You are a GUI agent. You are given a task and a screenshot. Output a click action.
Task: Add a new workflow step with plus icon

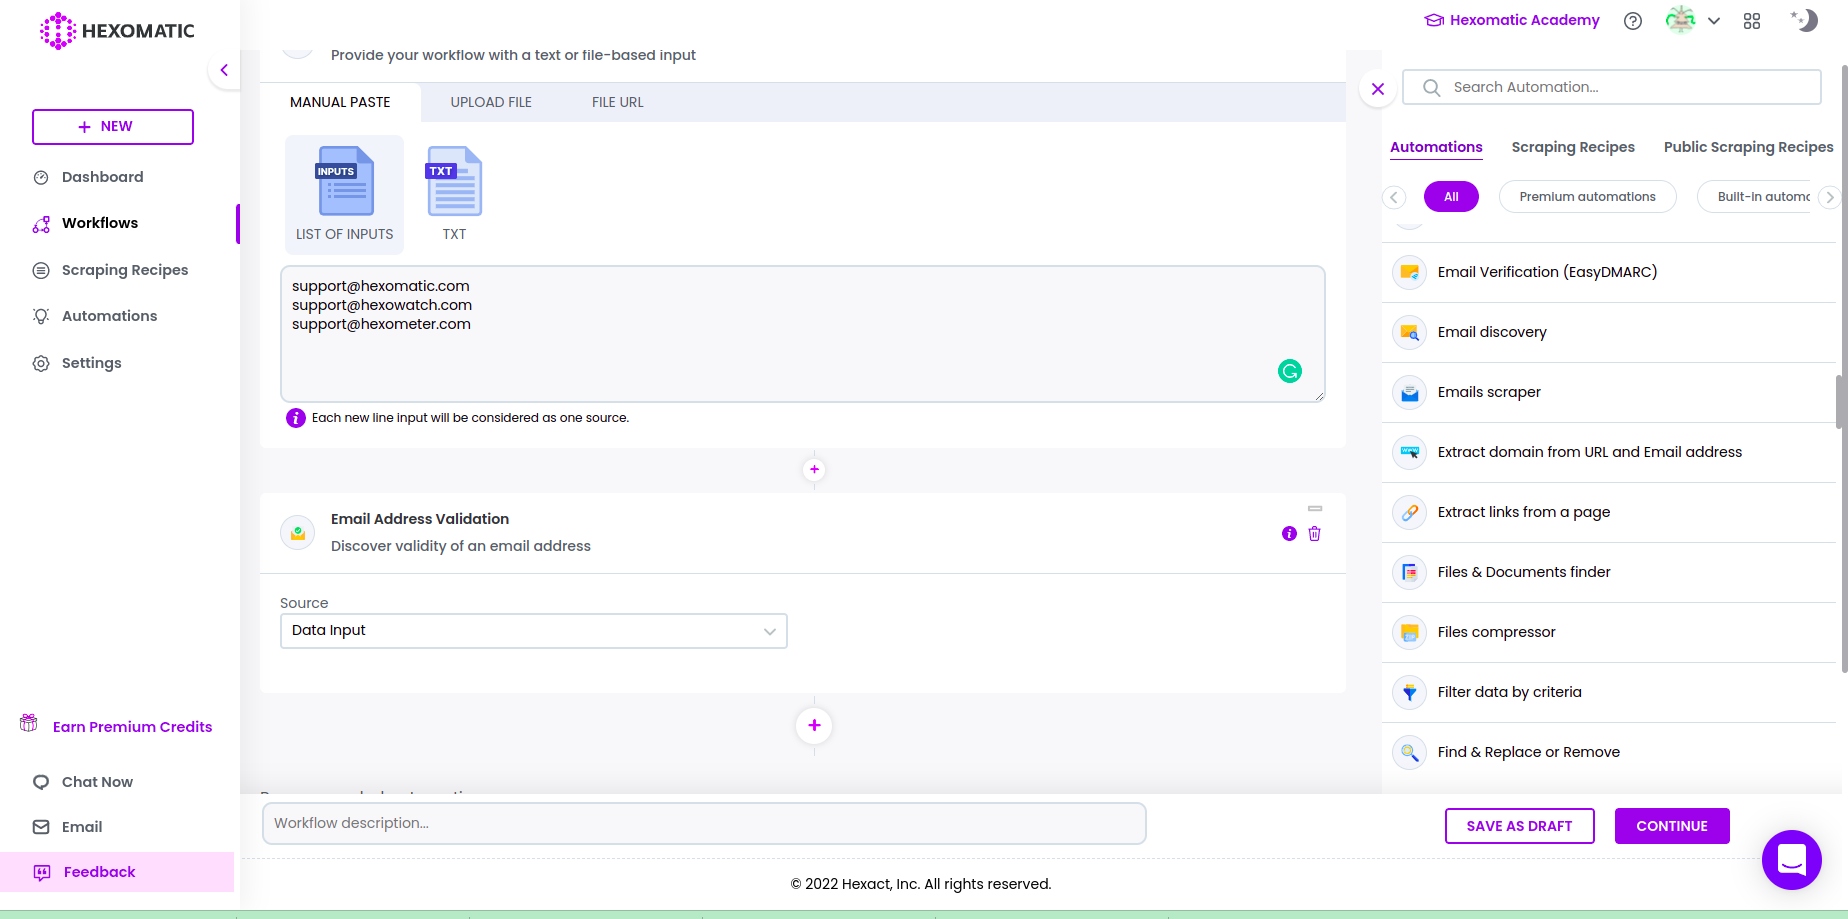tap(814, 725)
